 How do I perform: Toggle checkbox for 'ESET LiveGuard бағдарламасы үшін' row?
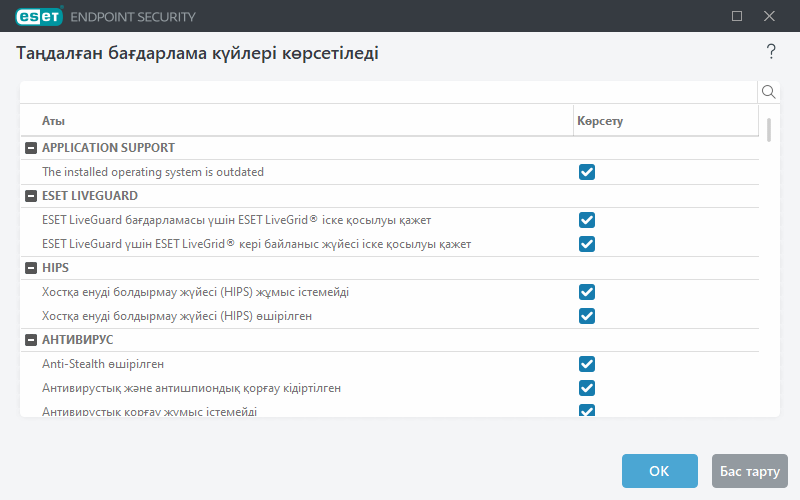pos(587,220)
